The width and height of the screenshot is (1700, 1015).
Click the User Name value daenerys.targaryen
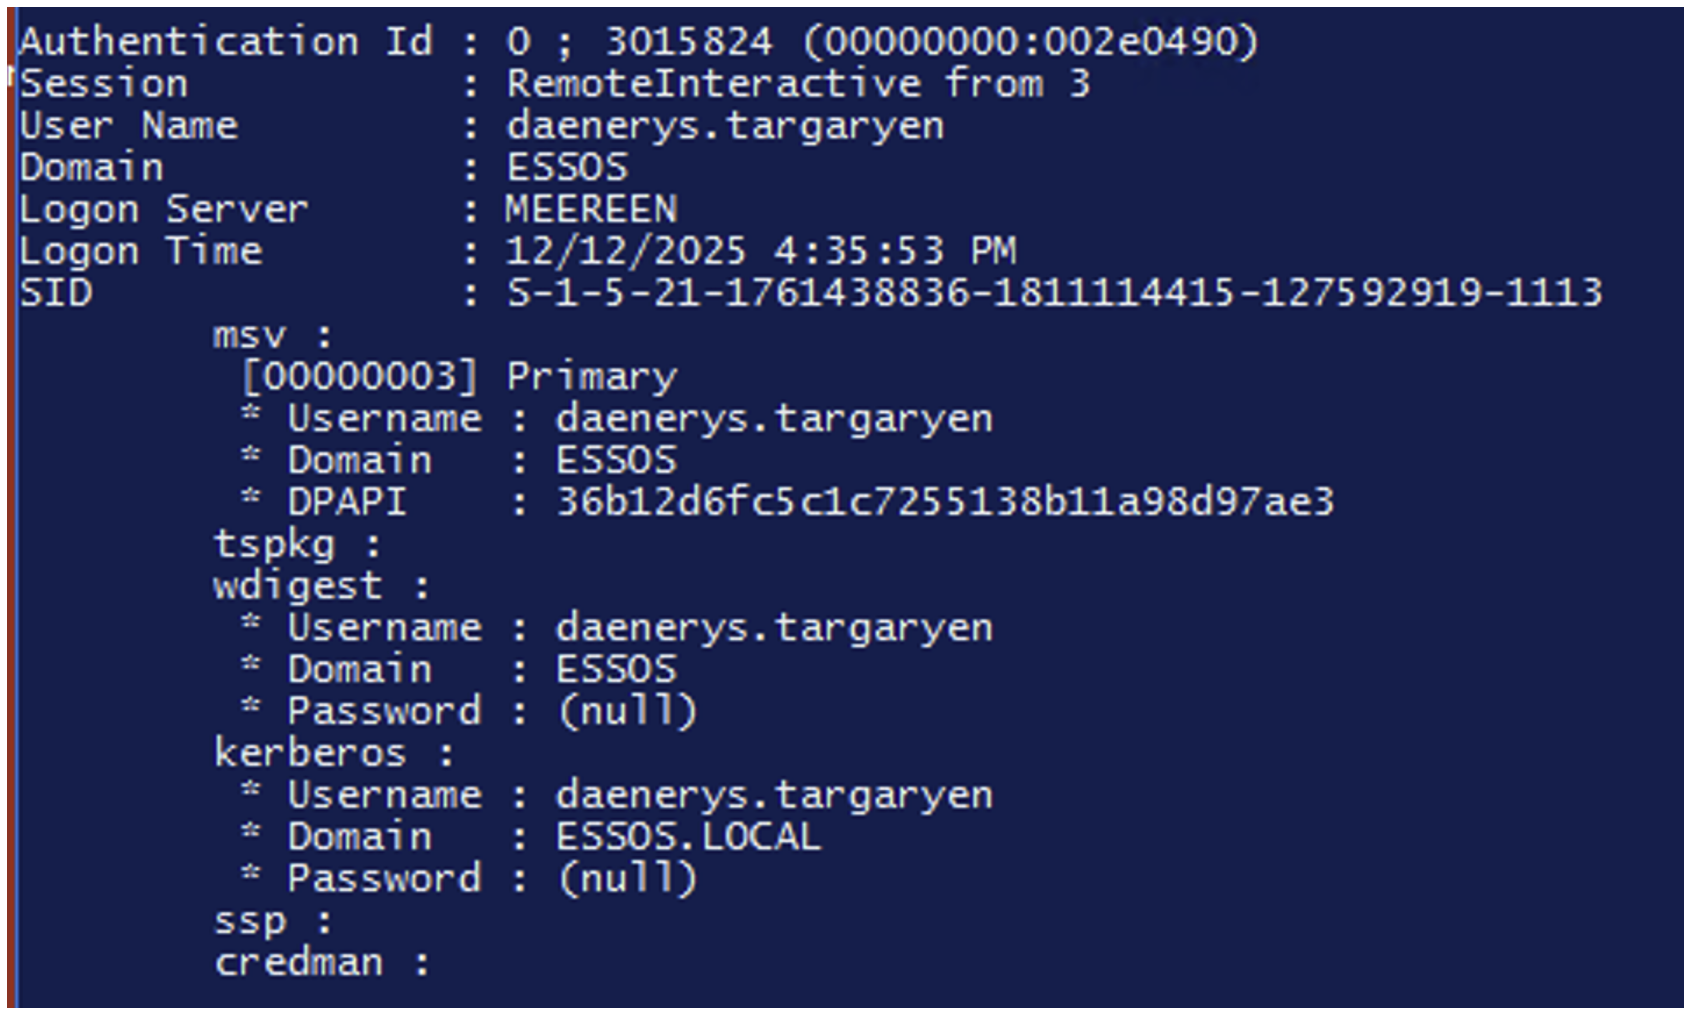pos(724,126)
